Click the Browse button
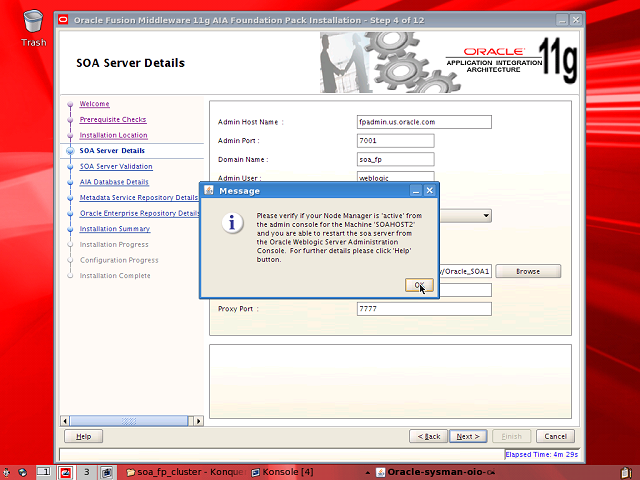The image size is (640, 480). click(528, 271)
